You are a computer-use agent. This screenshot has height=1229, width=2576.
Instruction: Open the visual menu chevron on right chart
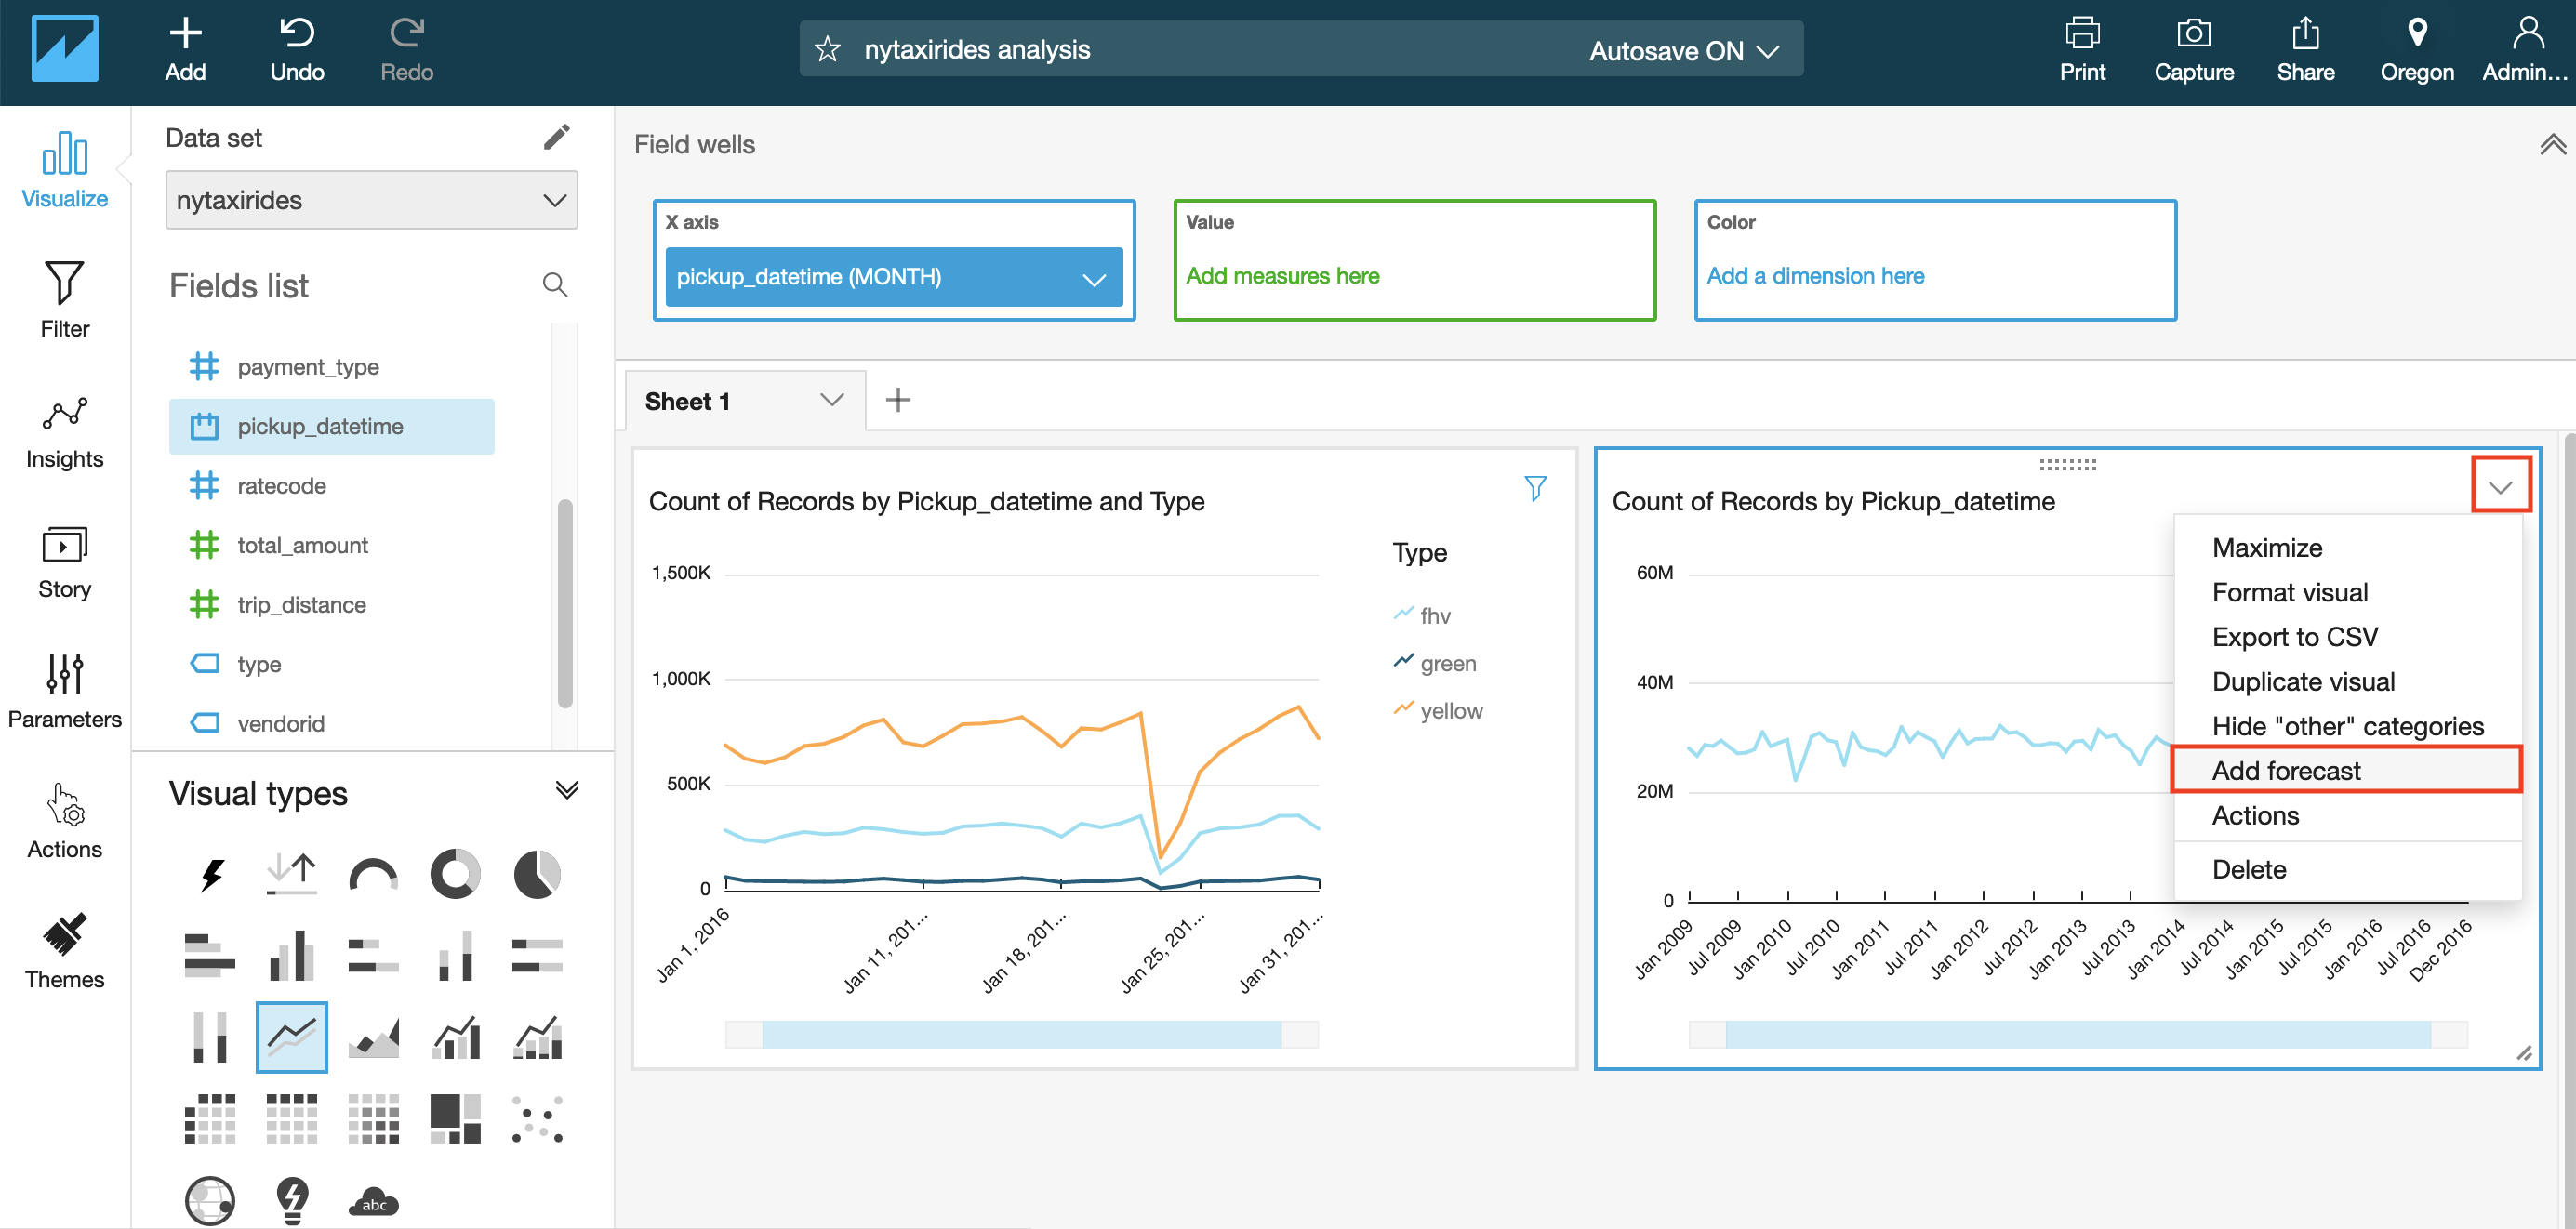[x=2500, y=486]
